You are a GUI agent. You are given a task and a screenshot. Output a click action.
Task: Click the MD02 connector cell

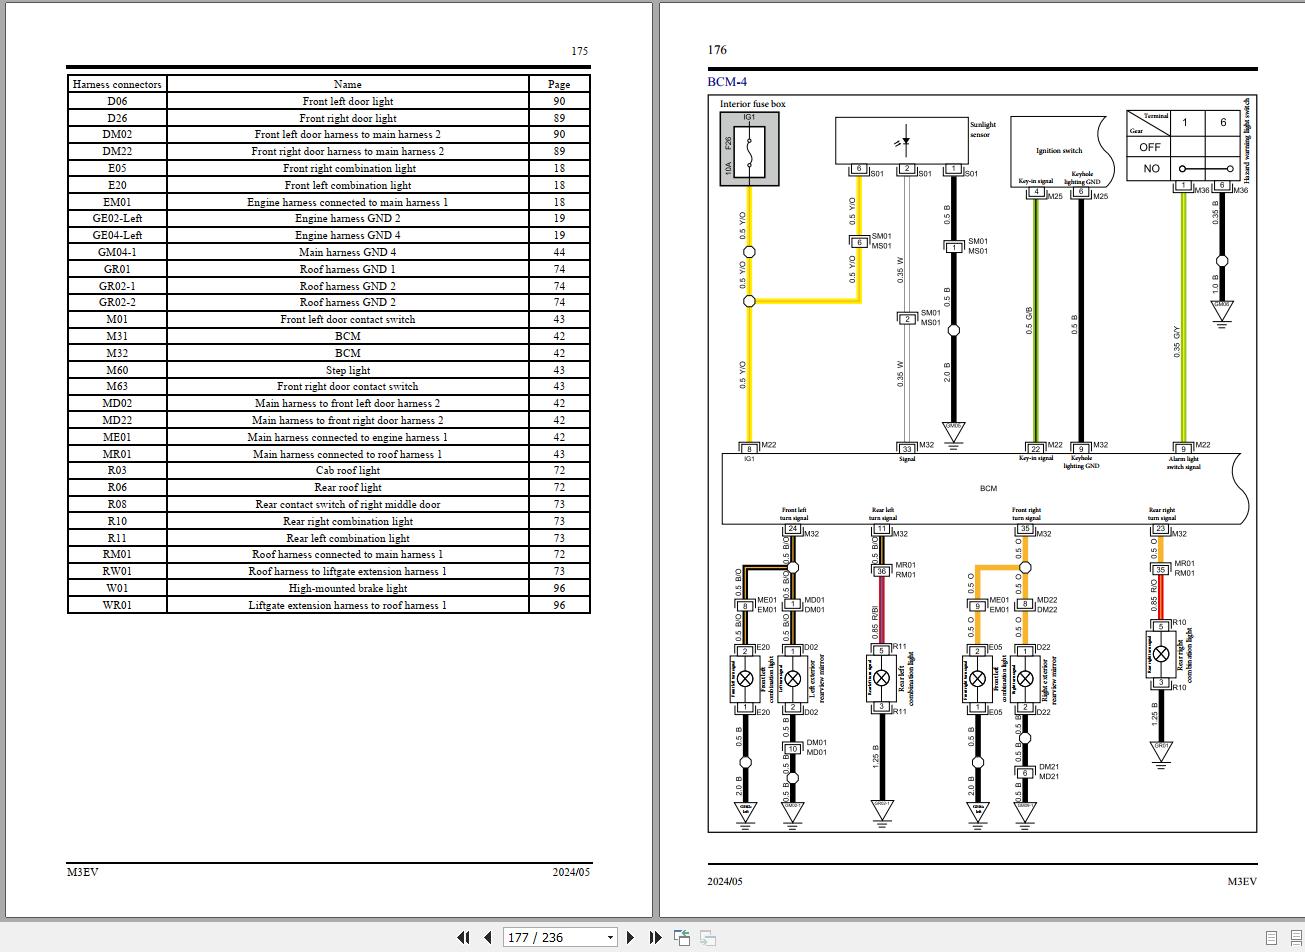[x=117, y=403]
